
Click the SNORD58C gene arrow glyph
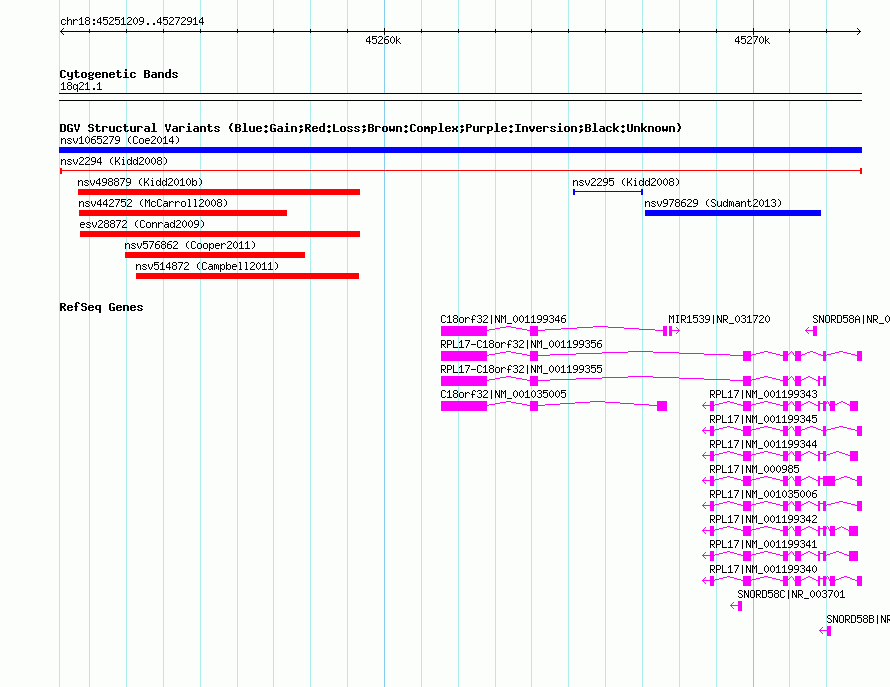point(736,606)
